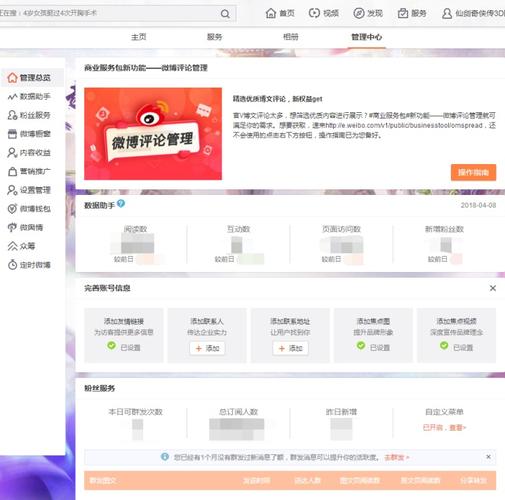Image resolution: width=505 pixels, height=500 pixels.
Task: Click green check icon under 添加焦点视频
Action: coord(444,346)
